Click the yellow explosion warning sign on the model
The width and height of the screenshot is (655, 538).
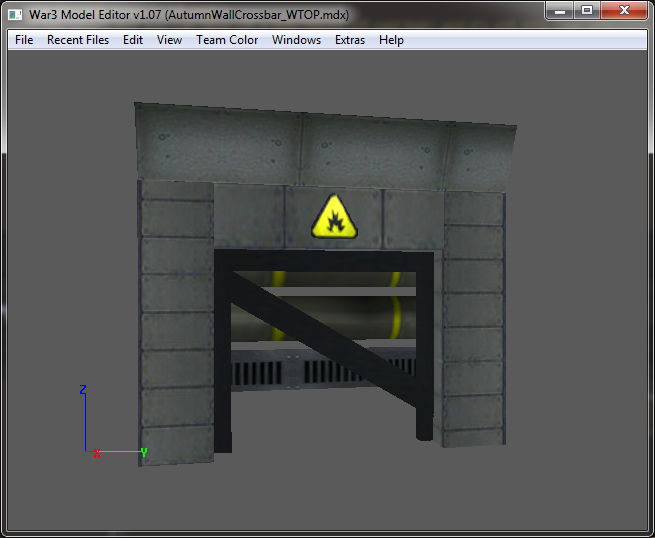[x=334, y=217]
